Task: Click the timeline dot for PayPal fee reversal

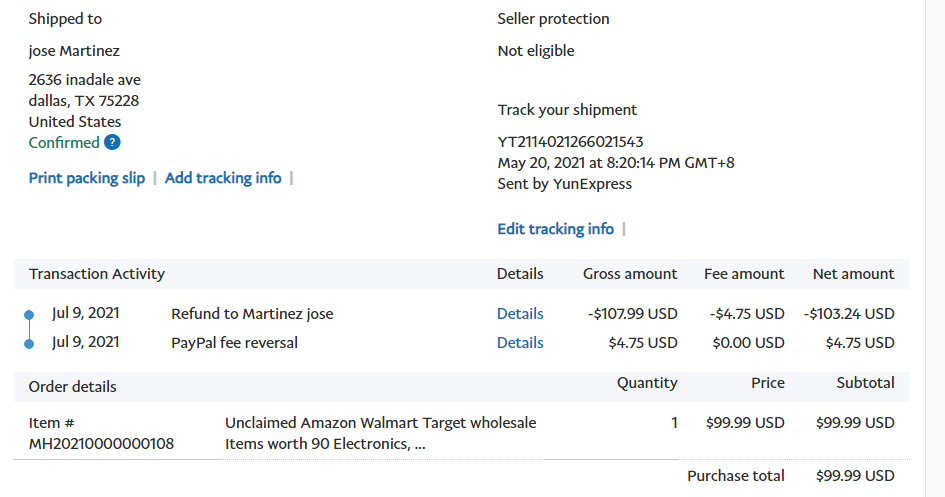Action: [x=29, y=344]
